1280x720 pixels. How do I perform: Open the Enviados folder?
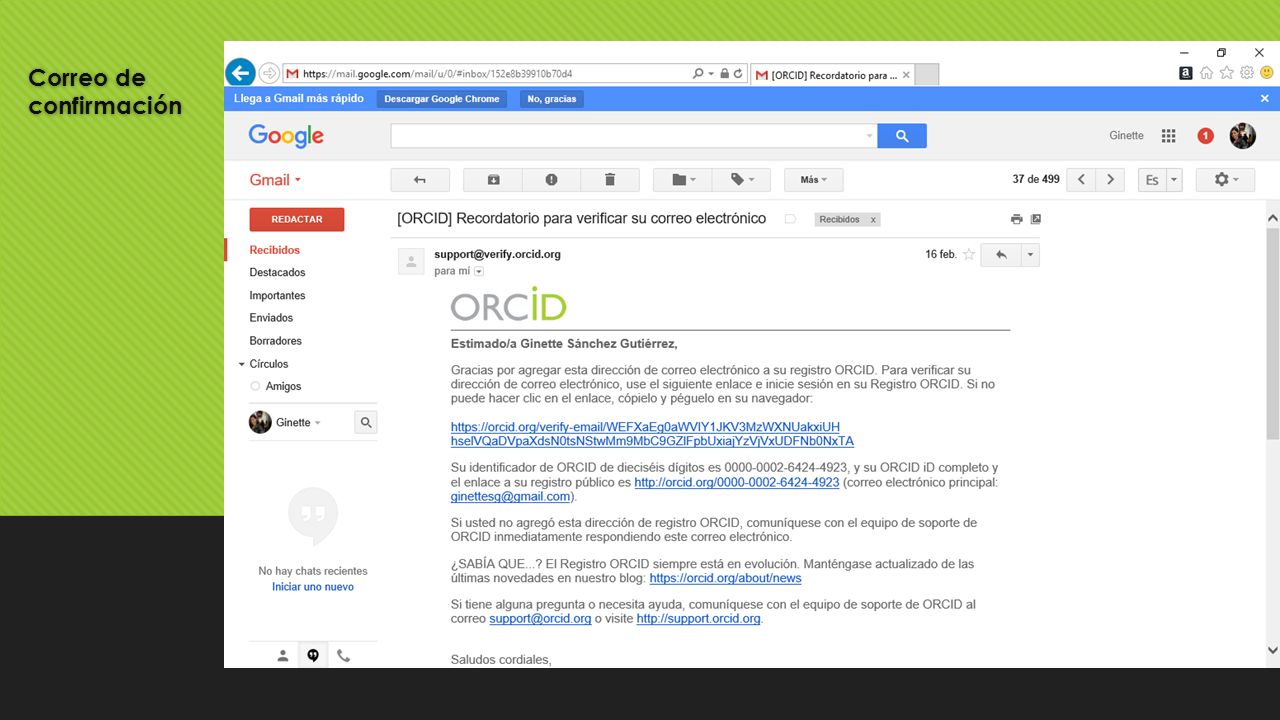[x=271, y=318]
